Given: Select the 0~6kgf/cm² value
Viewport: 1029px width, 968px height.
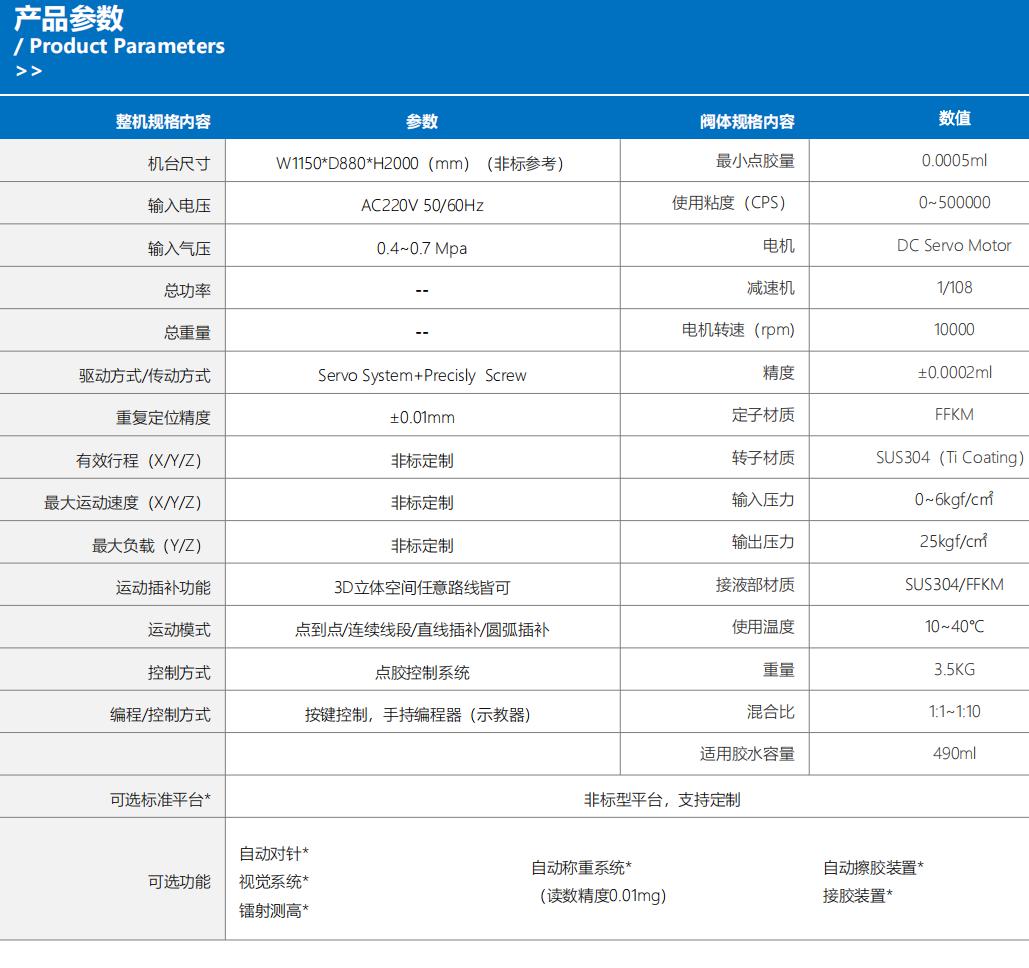Looking at the screenshot, I should click(x=954, y=499).
